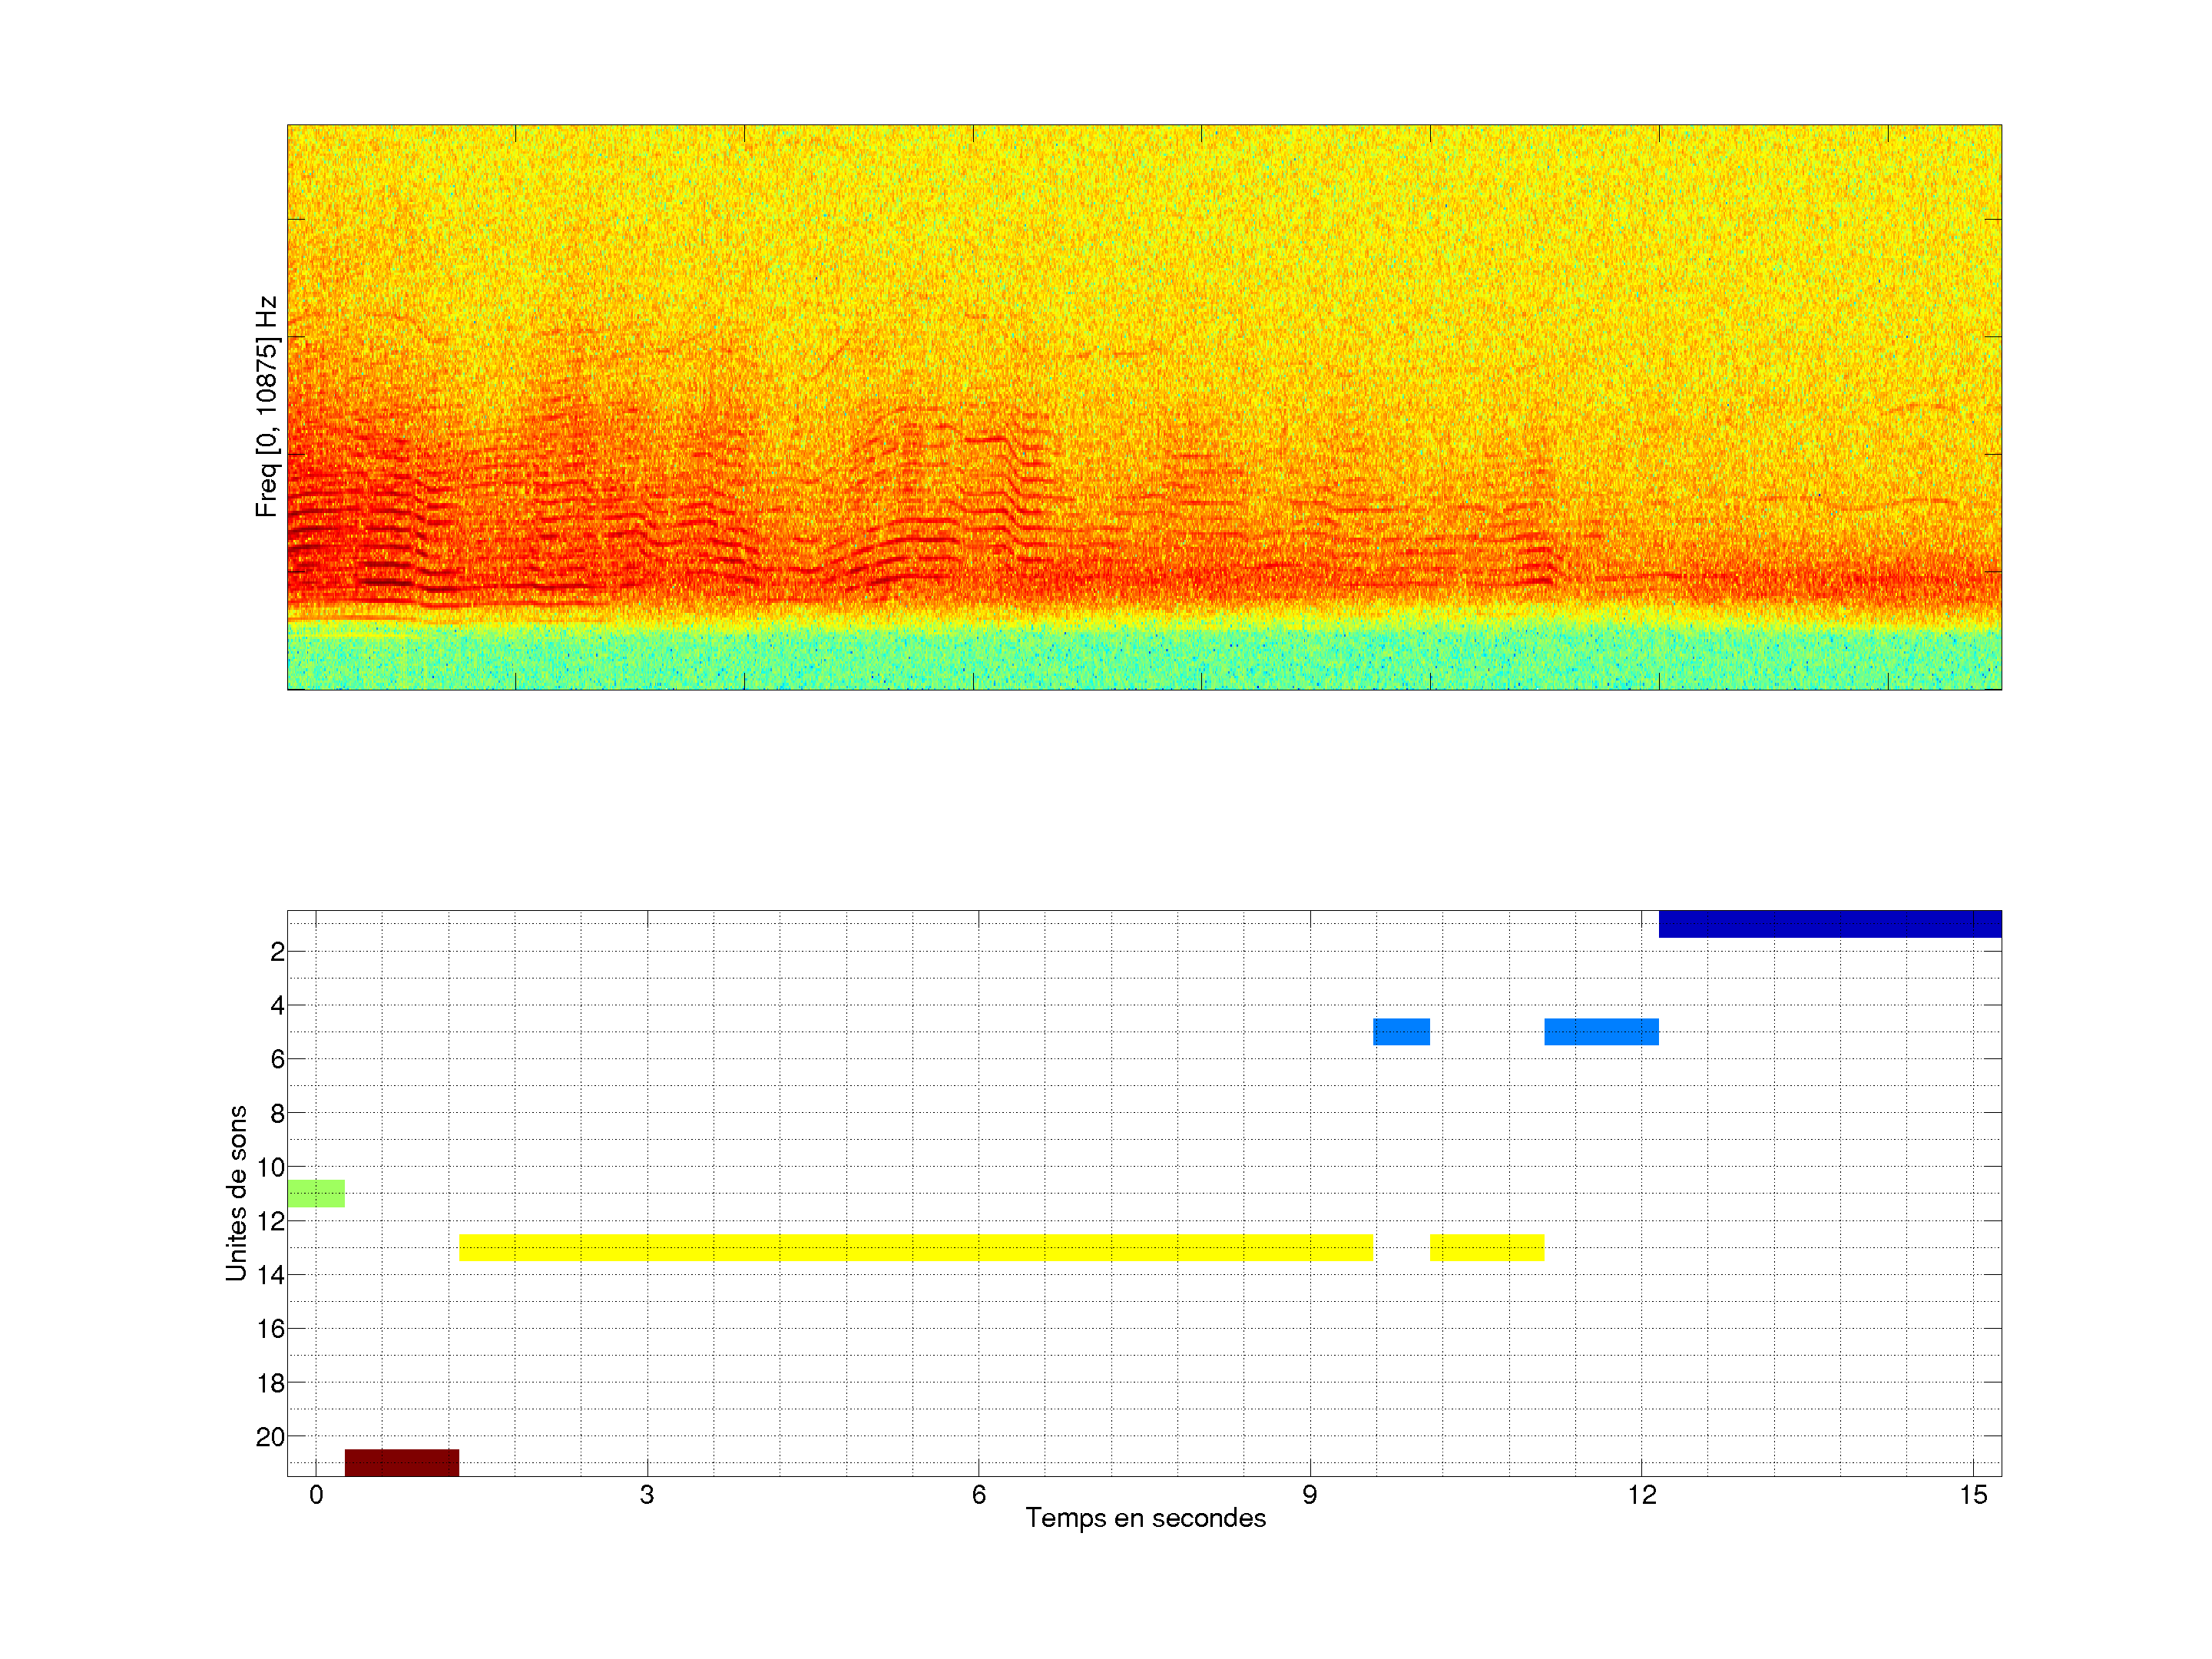Click the x-axis tick label 0
Viewport: 2212px width, 1659px height.
click(x=316, y=1495)
